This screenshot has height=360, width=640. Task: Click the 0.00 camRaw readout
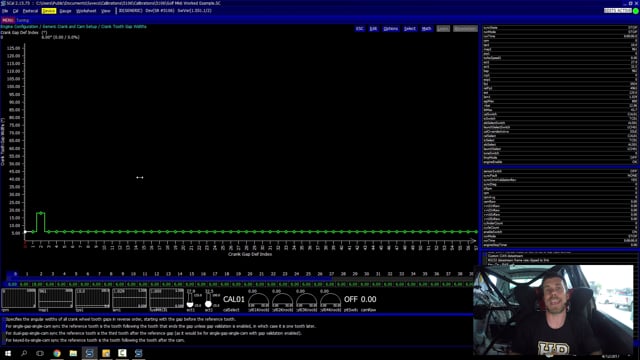tap(368, 301)
